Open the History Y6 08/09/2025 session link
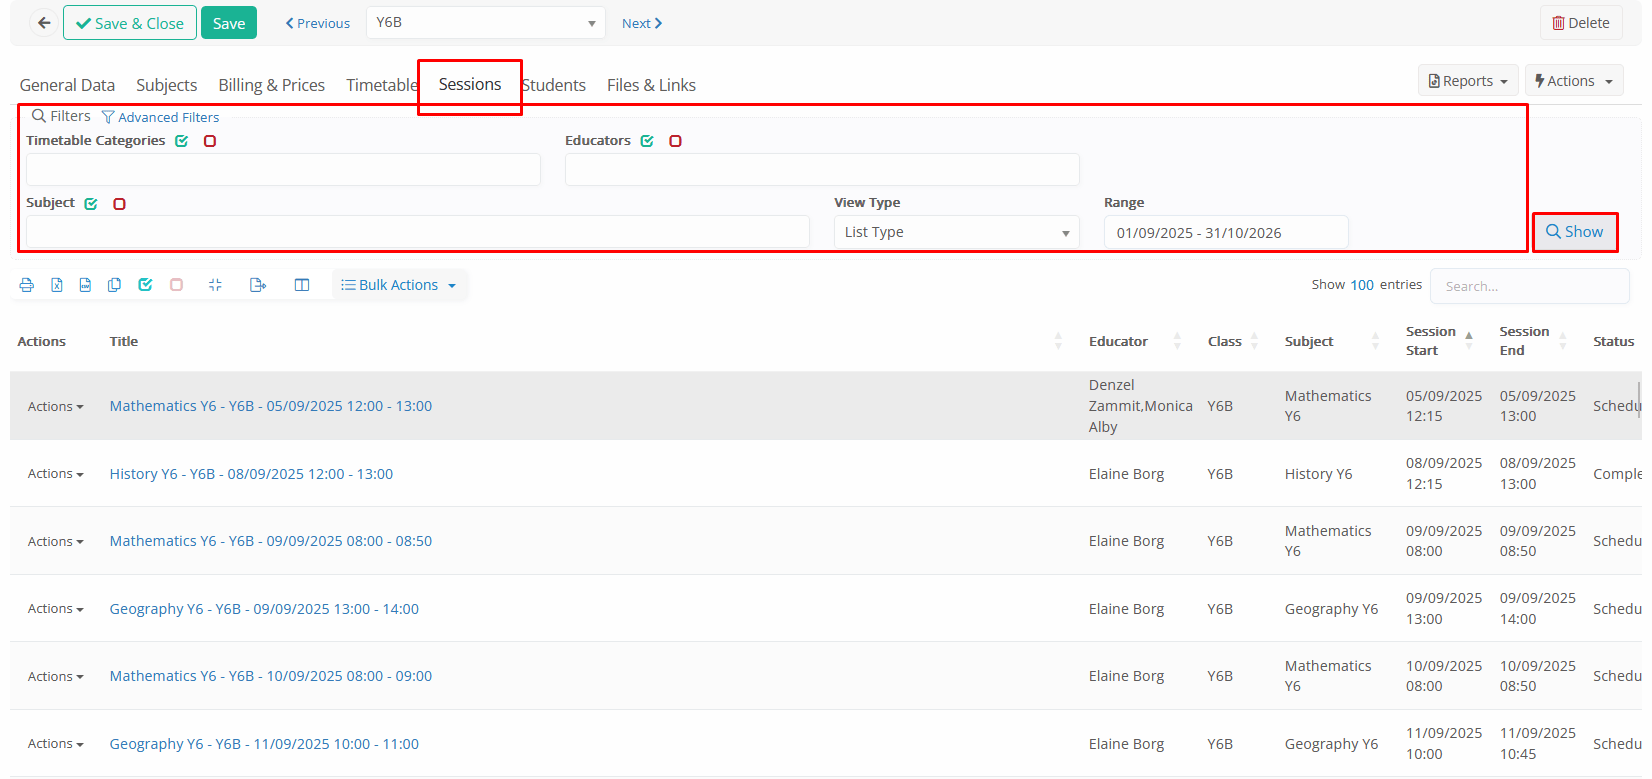Screen dimensions: 1652x779 (251, 474)
